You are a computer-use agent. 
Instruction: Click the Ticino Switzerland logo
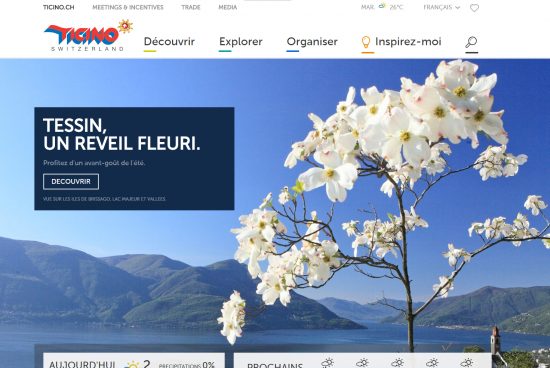(88, 35)
